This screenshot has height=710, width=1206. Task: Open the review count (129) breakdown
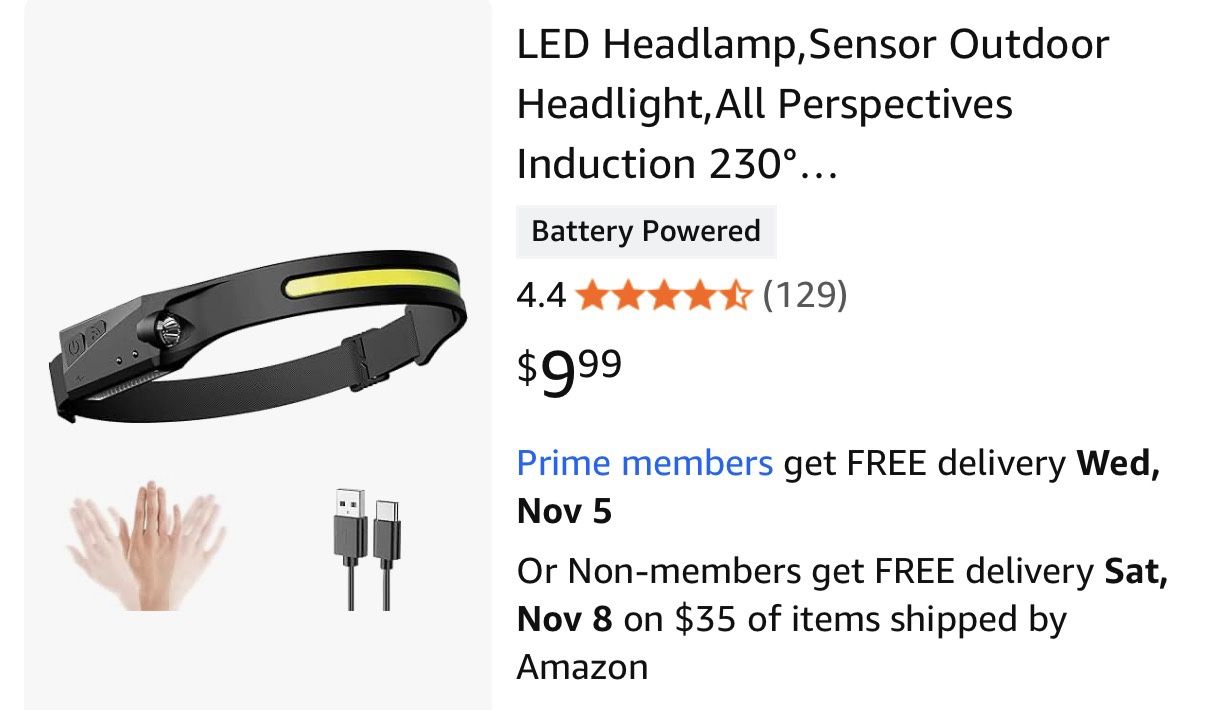[x=805, y=296]
